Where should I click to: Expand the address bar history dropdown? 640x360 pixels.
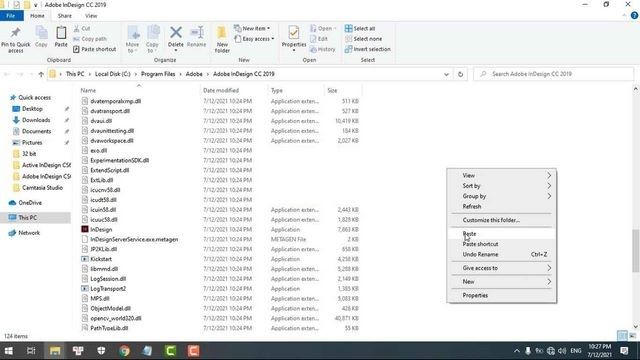click(446, 74)
